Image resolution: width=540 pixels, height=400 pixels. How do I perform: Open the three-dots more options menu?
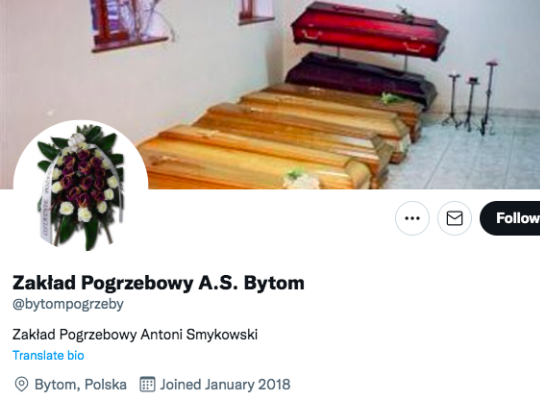pyautogui.click(x=412, y=218)
